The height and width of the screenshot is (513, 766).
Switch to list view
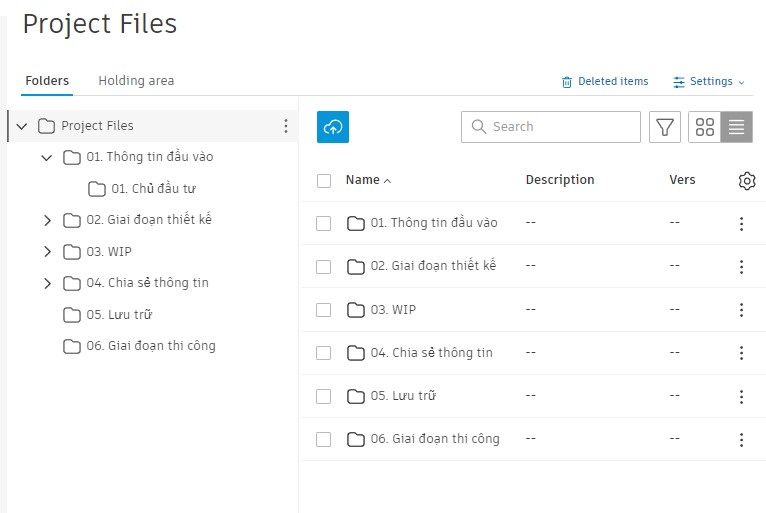point(736,127)
